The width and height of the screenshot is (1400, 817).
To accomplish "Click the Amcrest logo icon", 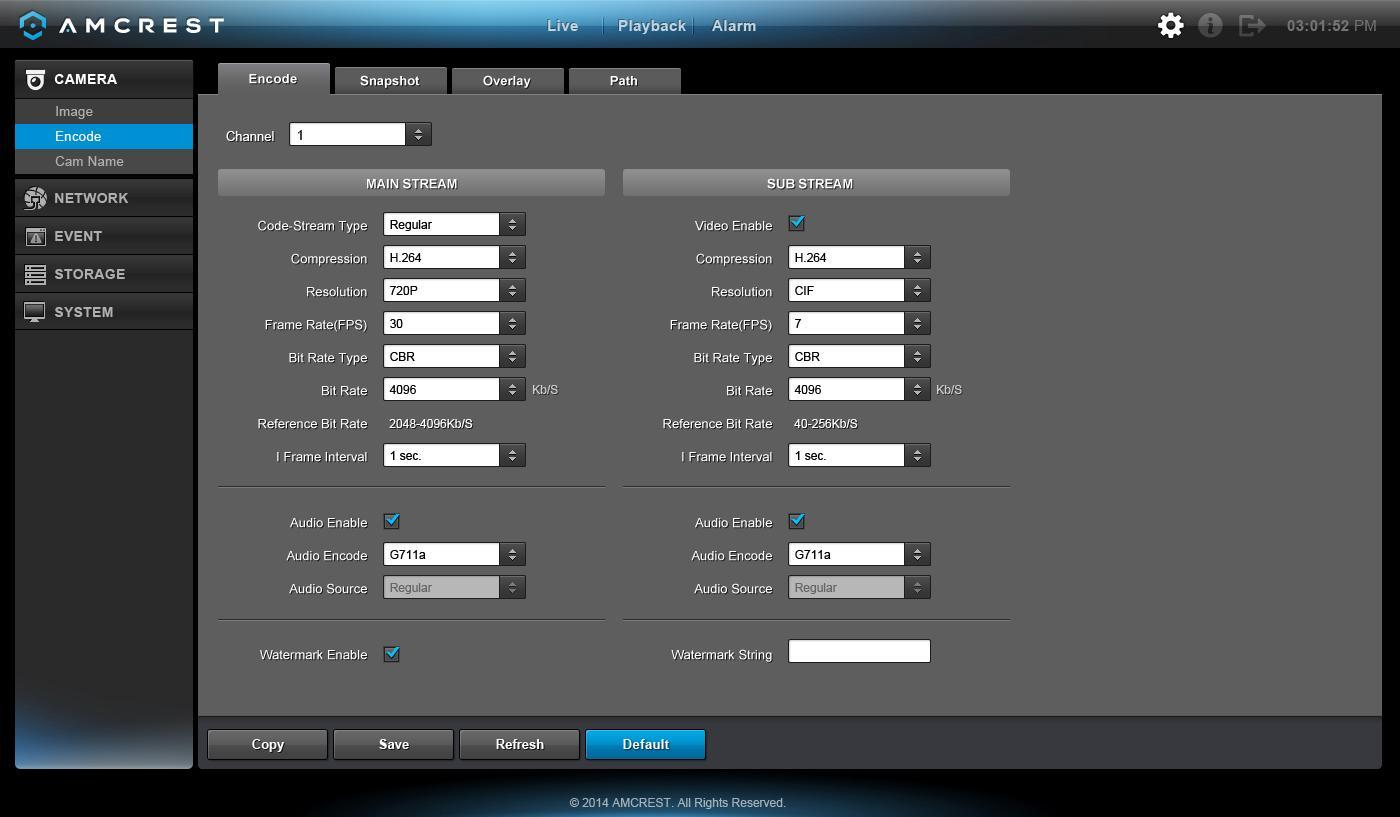I will point(33,26).
